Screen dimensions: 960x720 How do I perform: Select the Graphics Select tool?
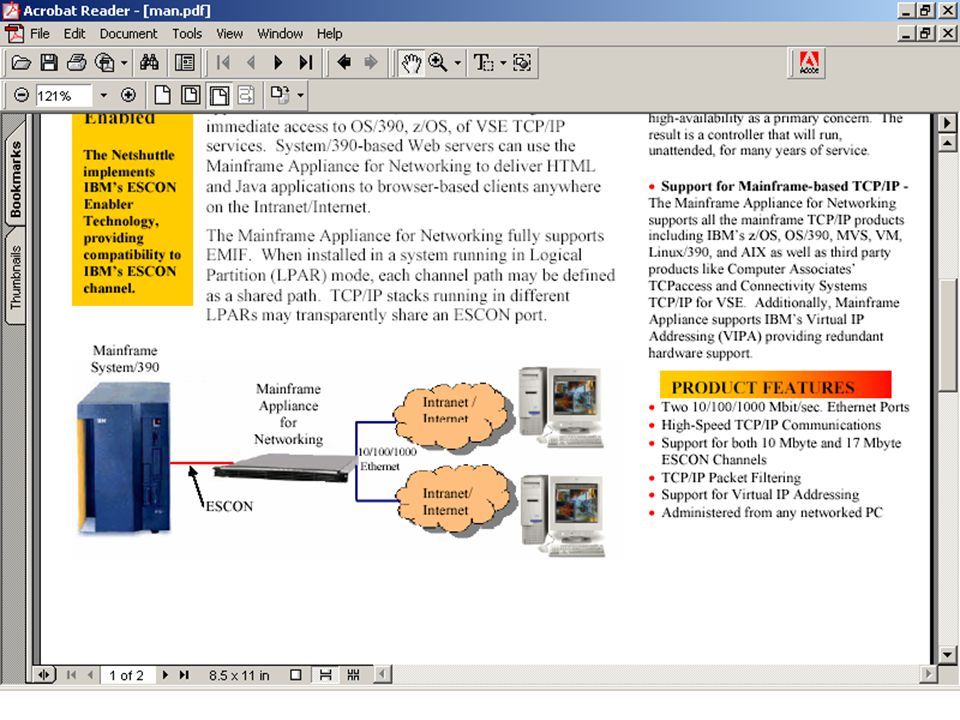coord(522,62)
